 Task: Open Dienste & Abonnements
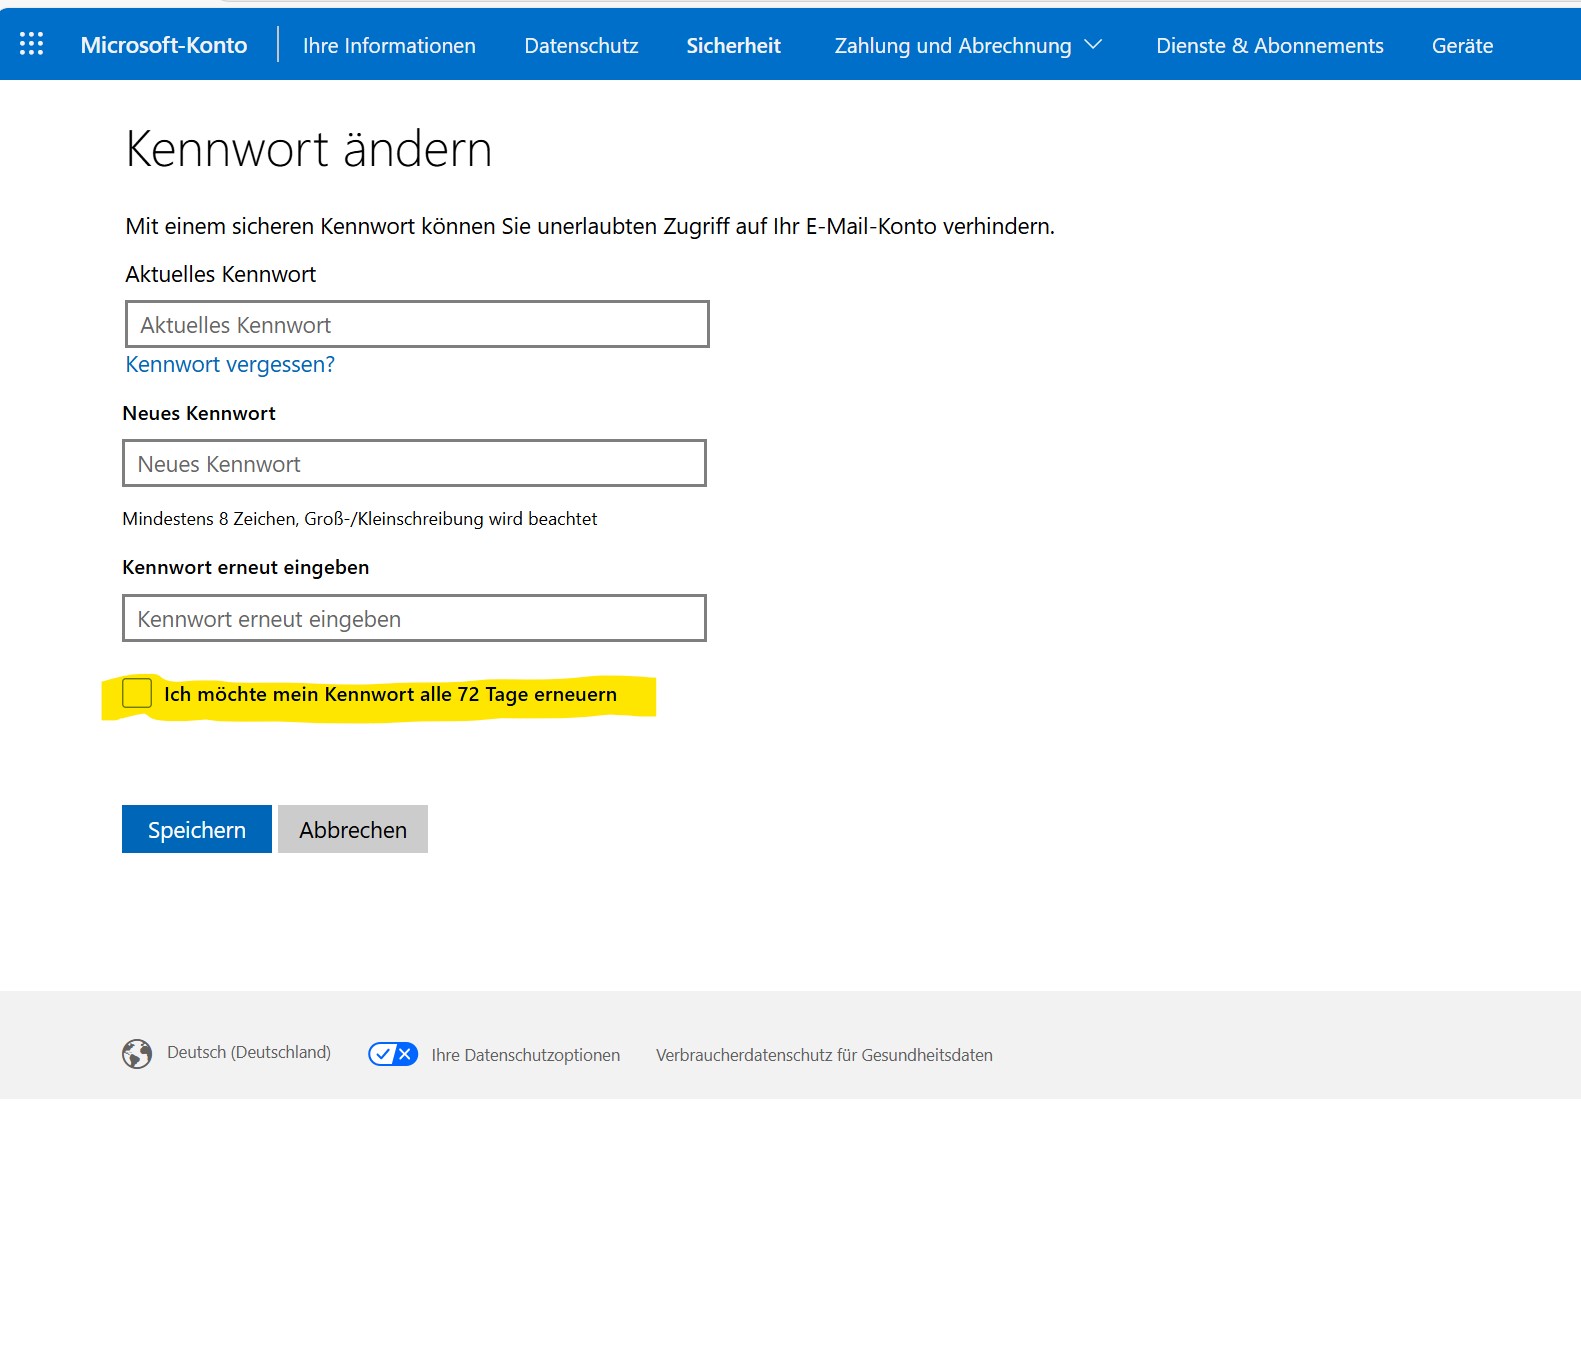point(1270,45)
